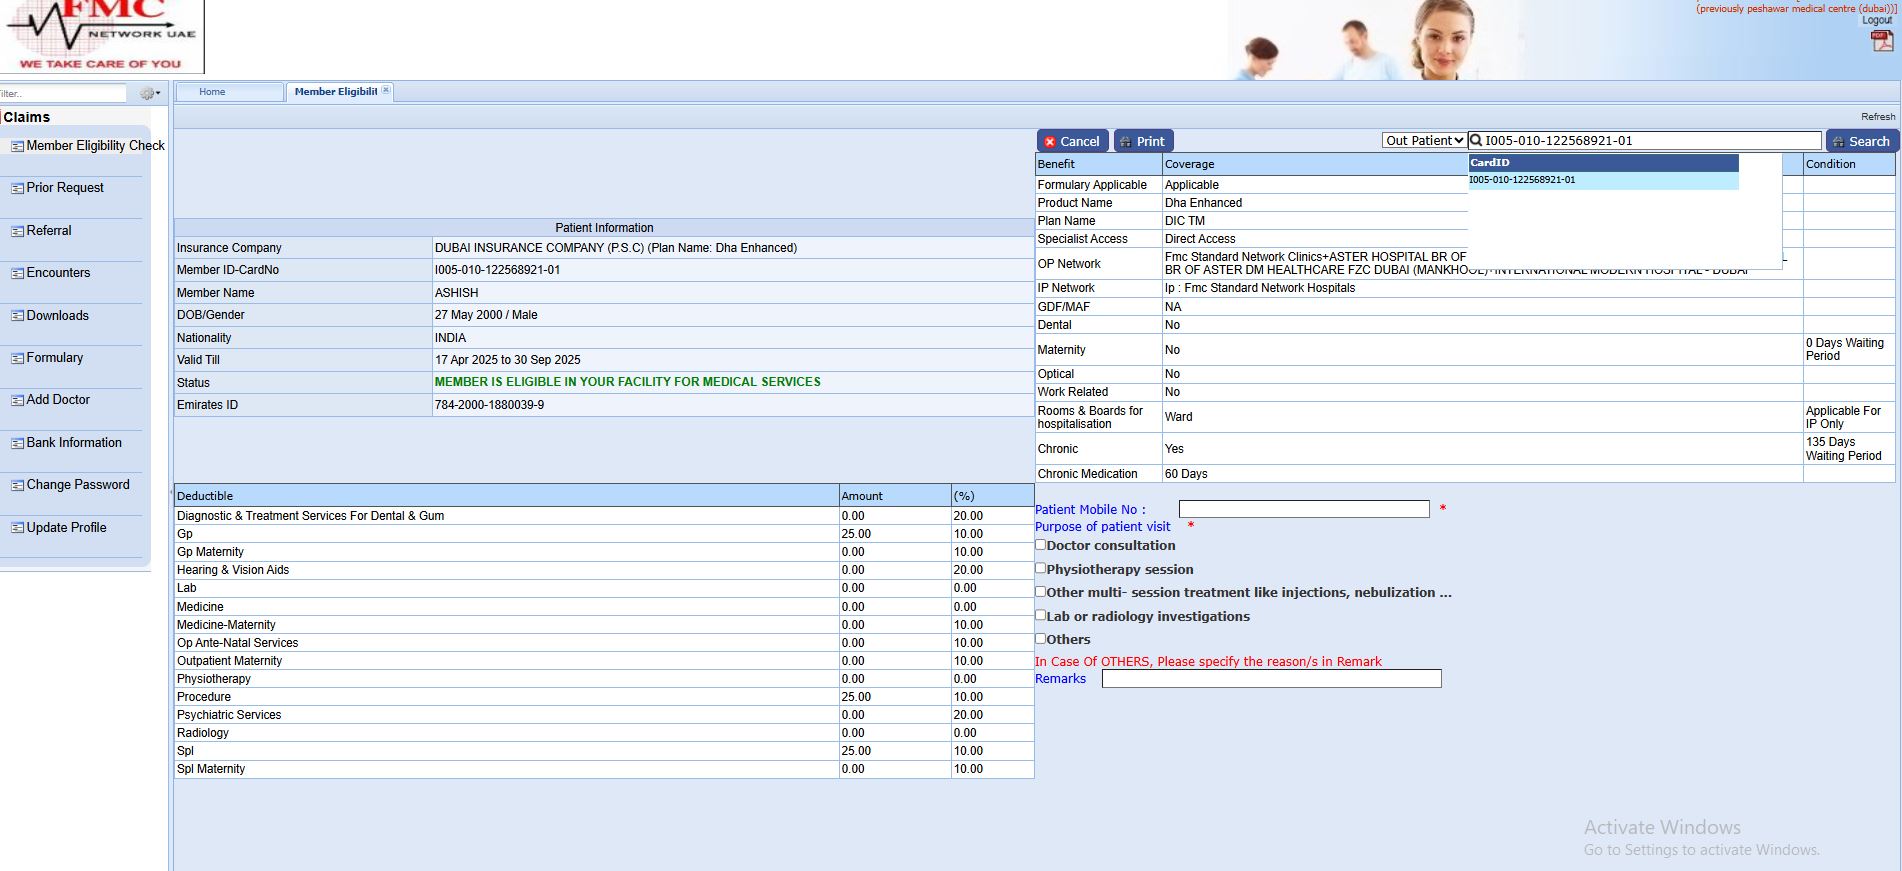Viewport: 1902px width, 871px height.
Task: Open the sidebar gear settings dropdown
Action: coord(150,93)
